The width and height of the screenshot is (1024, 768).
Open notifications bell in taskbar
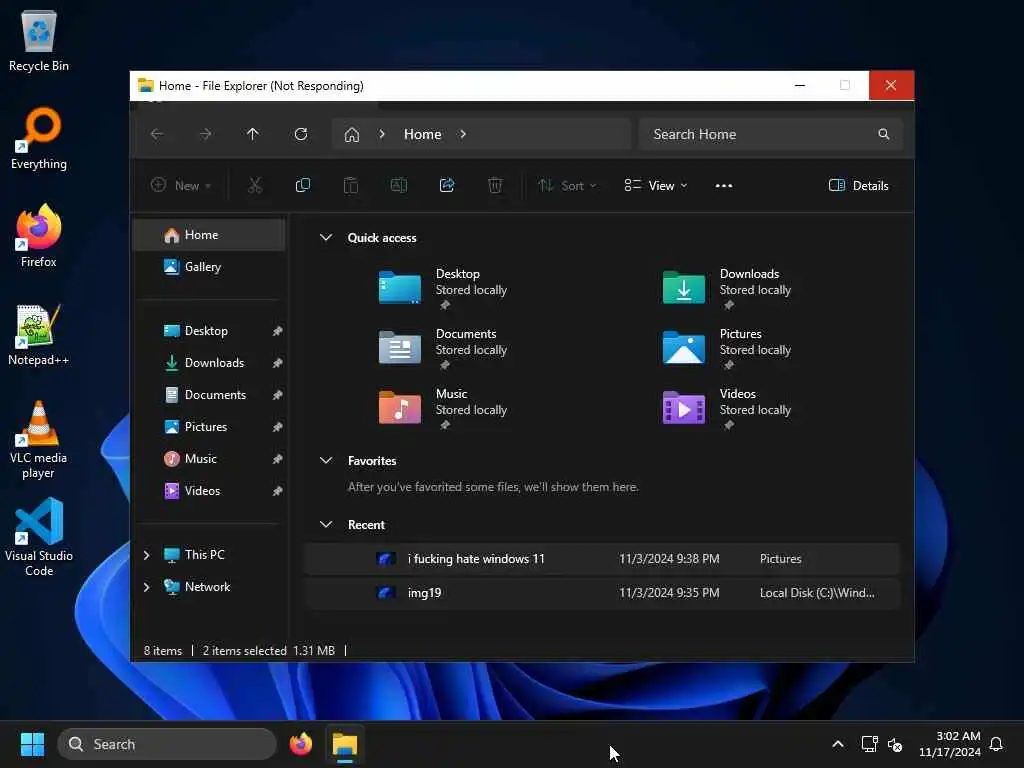pos(997,744)
